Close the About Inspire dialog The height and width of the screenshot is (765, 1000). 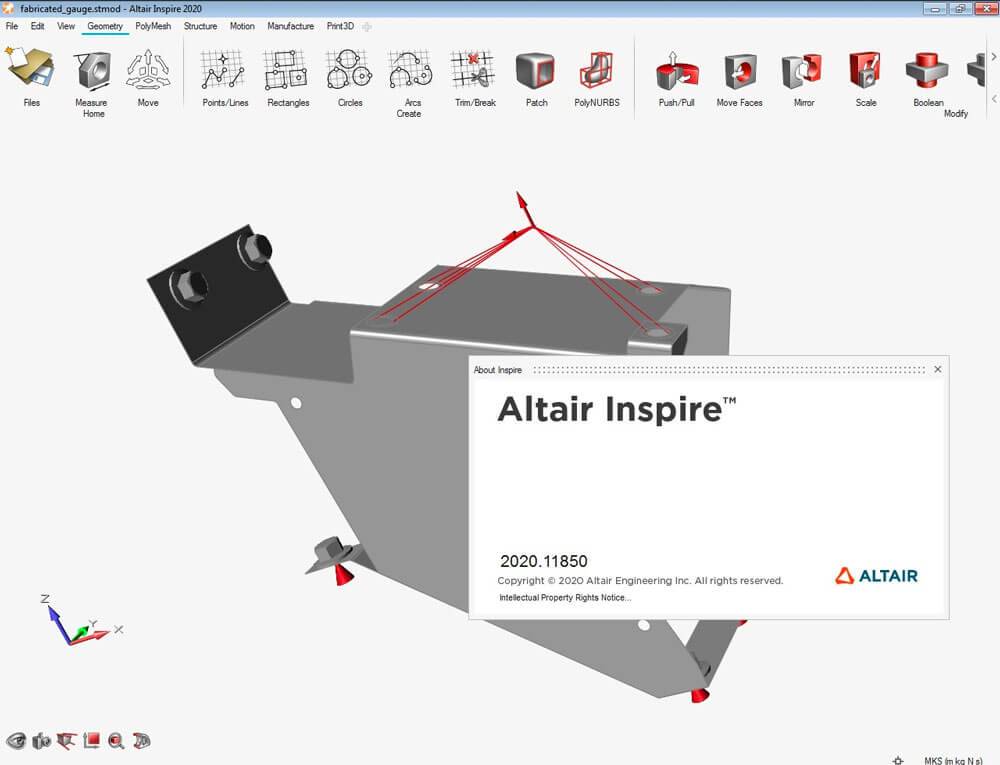coord(937,369)
